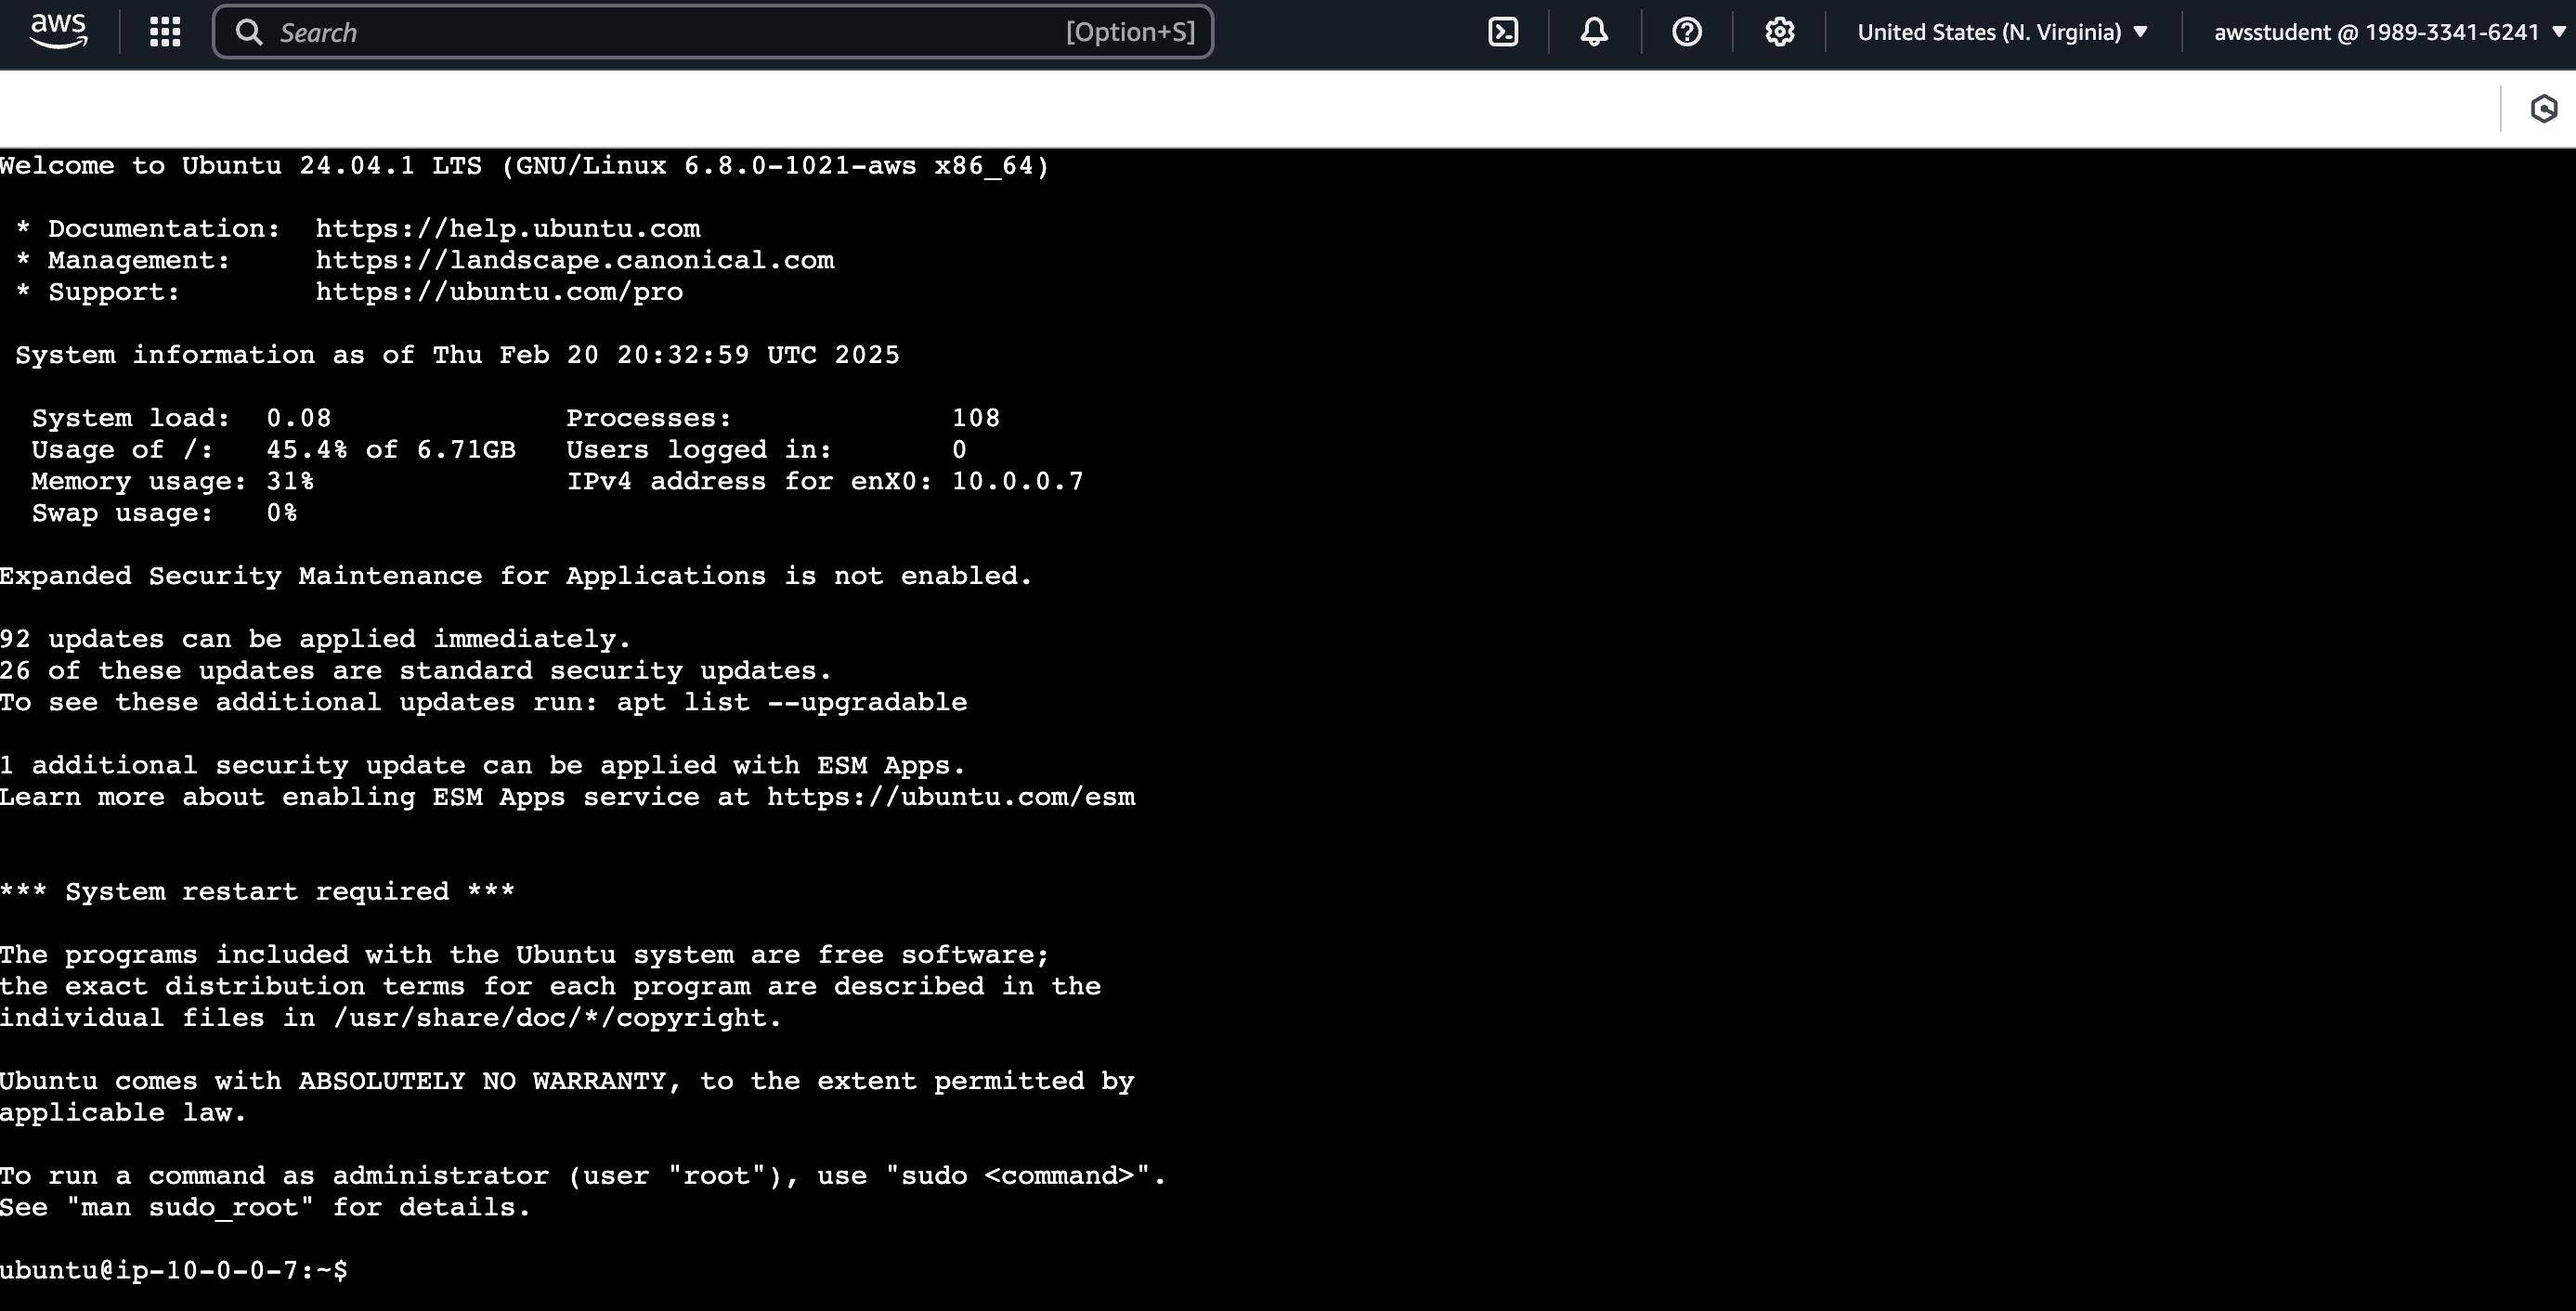Focus the AWS console Search field

tap(713, 32)
